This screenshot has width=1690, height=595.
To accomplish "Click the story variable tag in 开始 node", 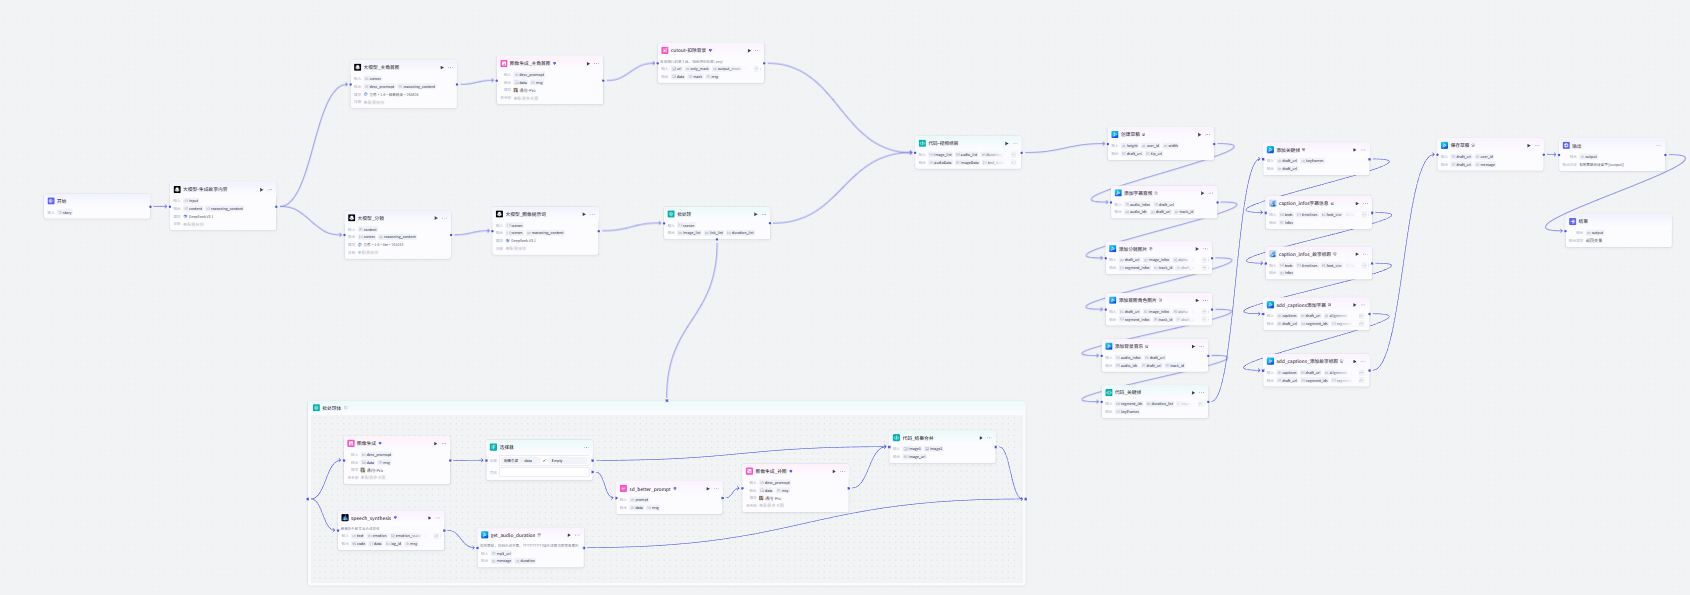I will 66,213.
